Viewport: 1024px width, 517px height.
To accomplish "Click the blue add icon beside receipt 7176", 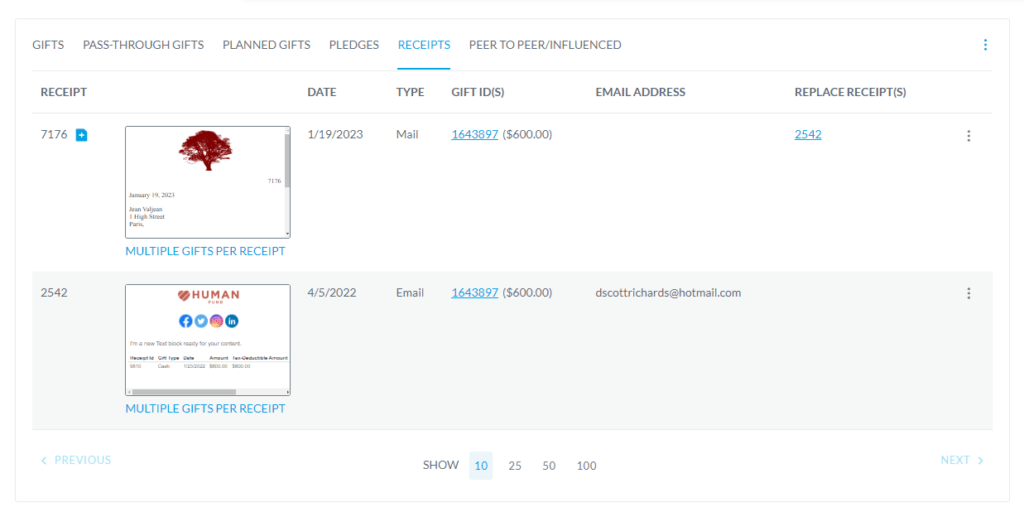I will point(82,135).
